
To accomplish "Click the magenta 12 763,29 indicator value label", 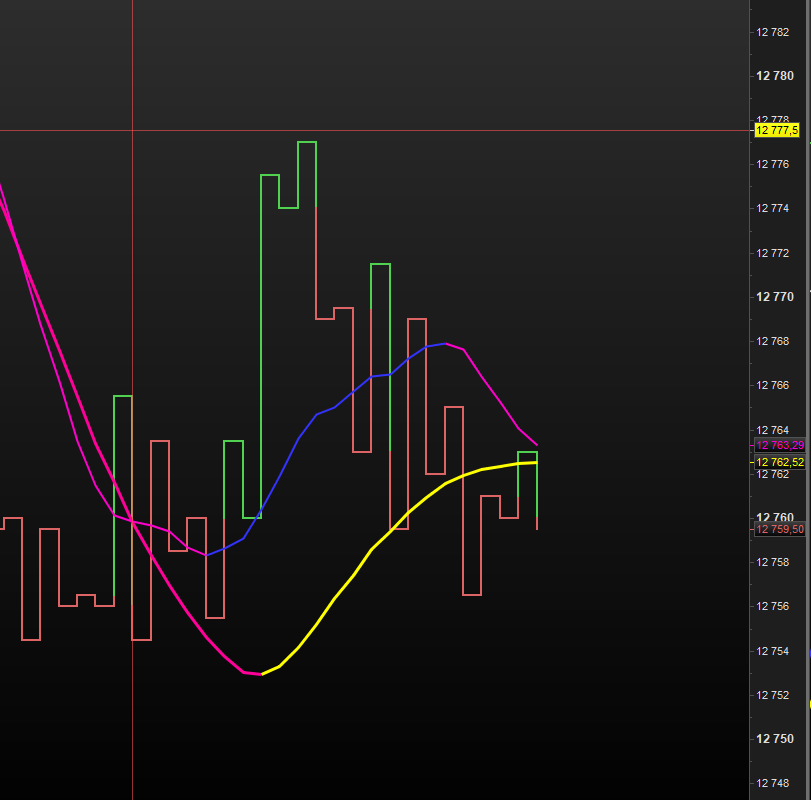I will click(x=780, y=445).
